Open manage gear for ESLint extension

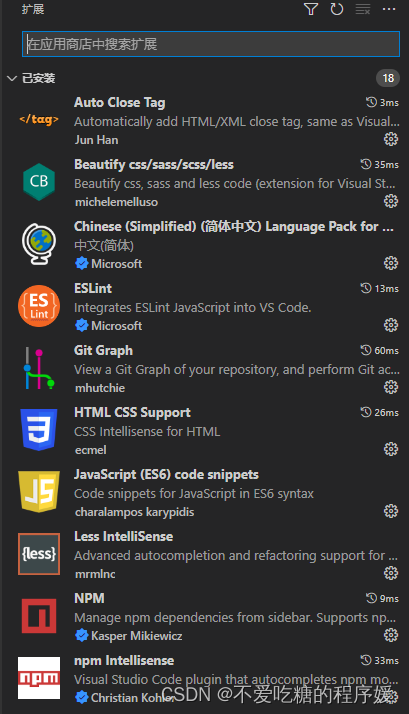[x=391, y=325]
